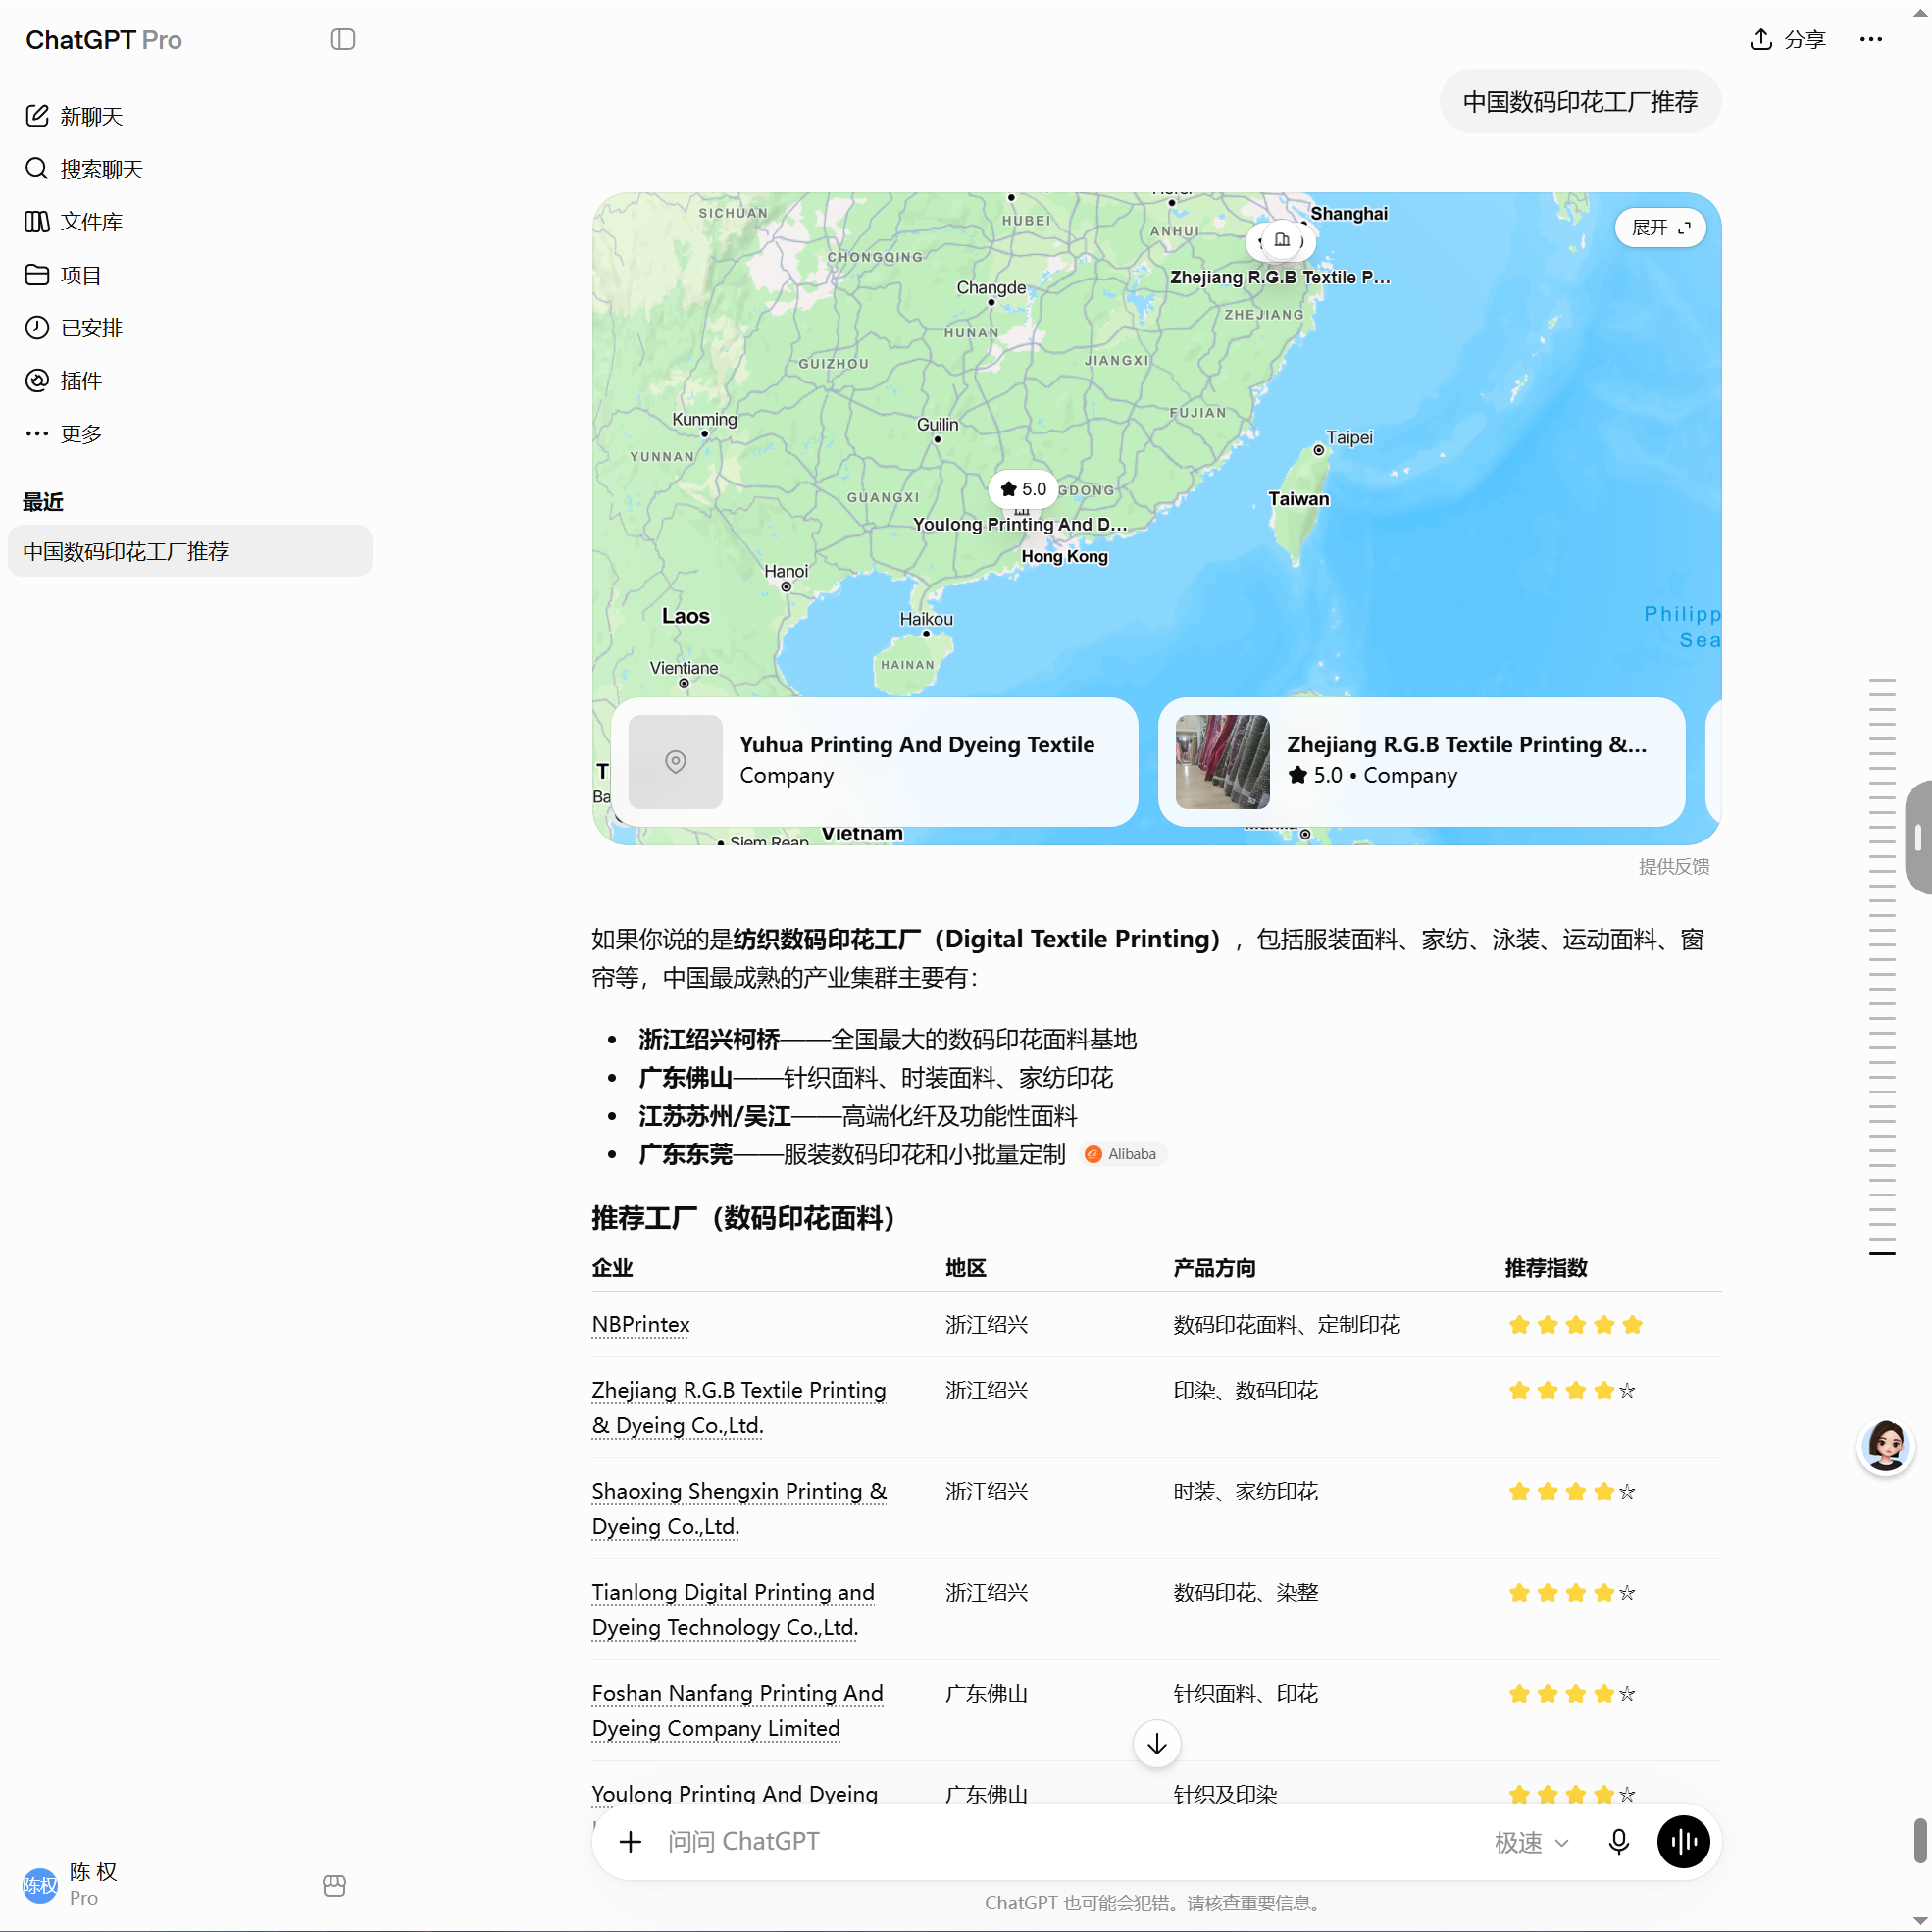Click the scroll-to-bottom arrow button
The width and height of the screenshot is (1932, 1932).
1157,1744
